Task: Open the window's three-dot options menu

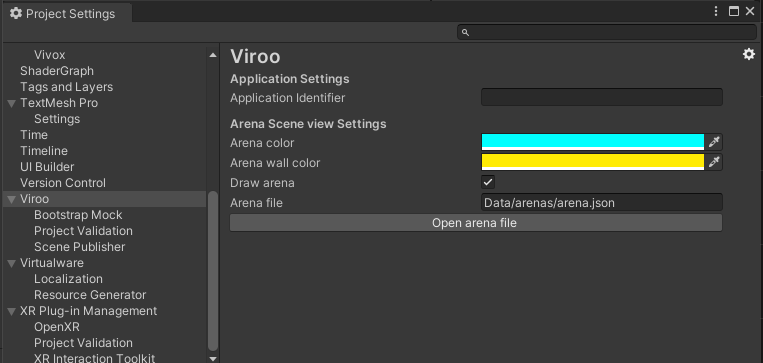Action: (716, 11)
